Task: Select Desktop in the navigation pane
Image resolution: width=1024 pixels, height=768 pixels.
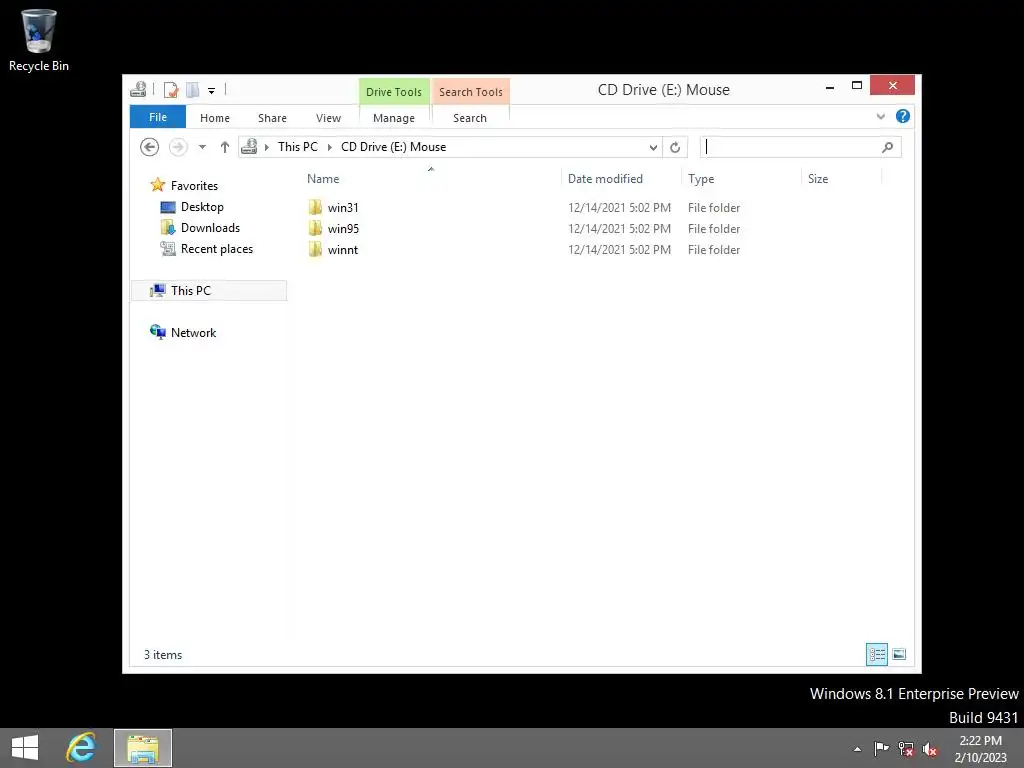Action: (202, 207)
